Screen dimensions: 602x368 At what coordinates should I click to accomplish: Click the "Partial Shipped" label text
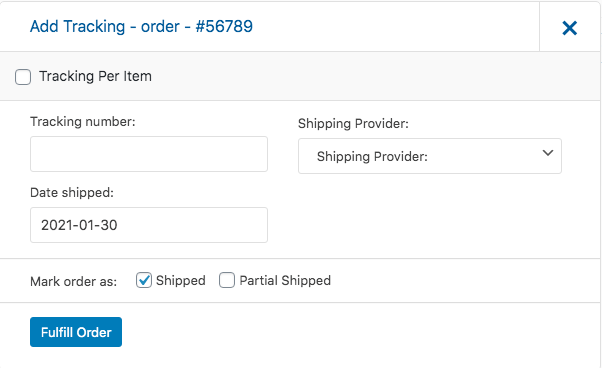coord(285,281)
